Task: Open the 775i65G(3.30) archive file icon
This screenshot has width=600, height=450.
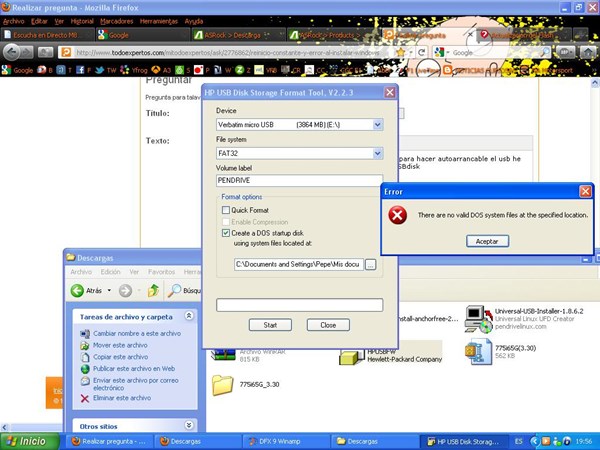Action: coord(477,350)
